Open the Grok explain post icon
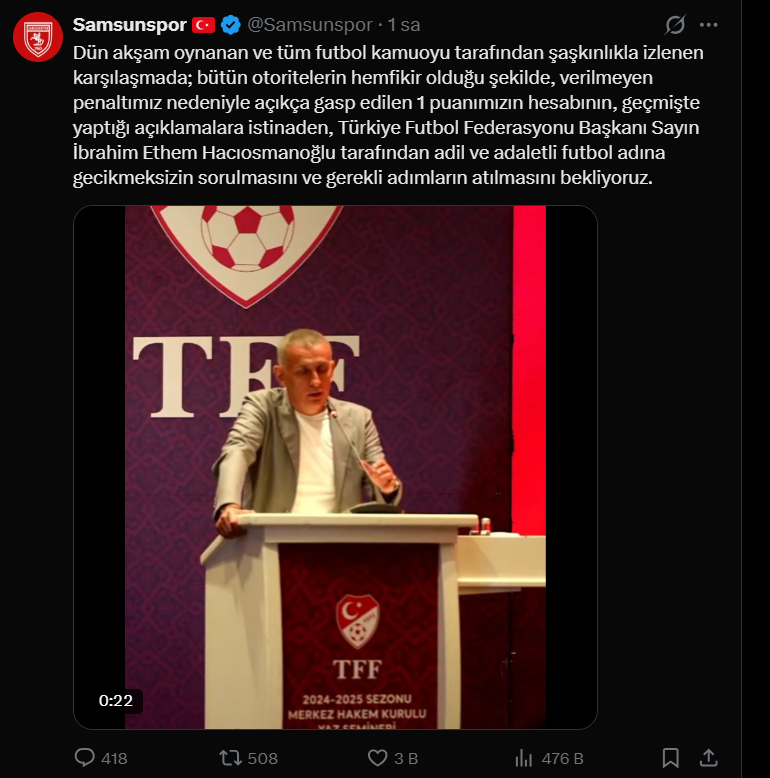 click(675, 25)
